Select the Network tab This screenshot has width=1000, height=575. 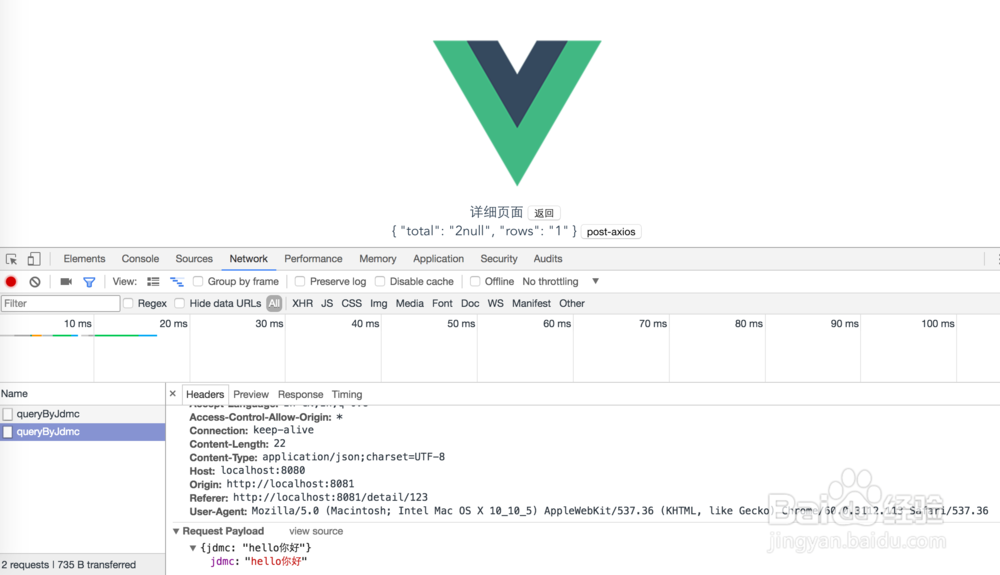click(249, 259)
